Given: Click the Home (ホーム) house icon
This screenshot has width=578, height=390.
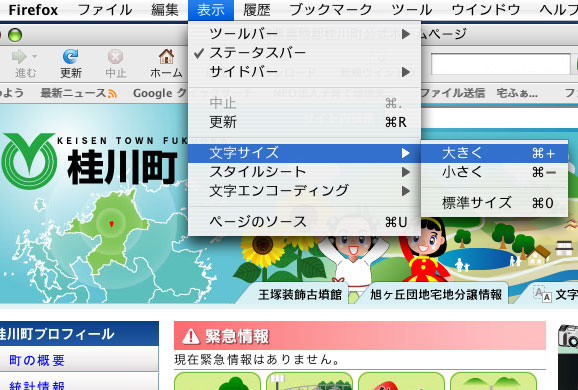Looking at the screenshot, I should pos(166,56).
